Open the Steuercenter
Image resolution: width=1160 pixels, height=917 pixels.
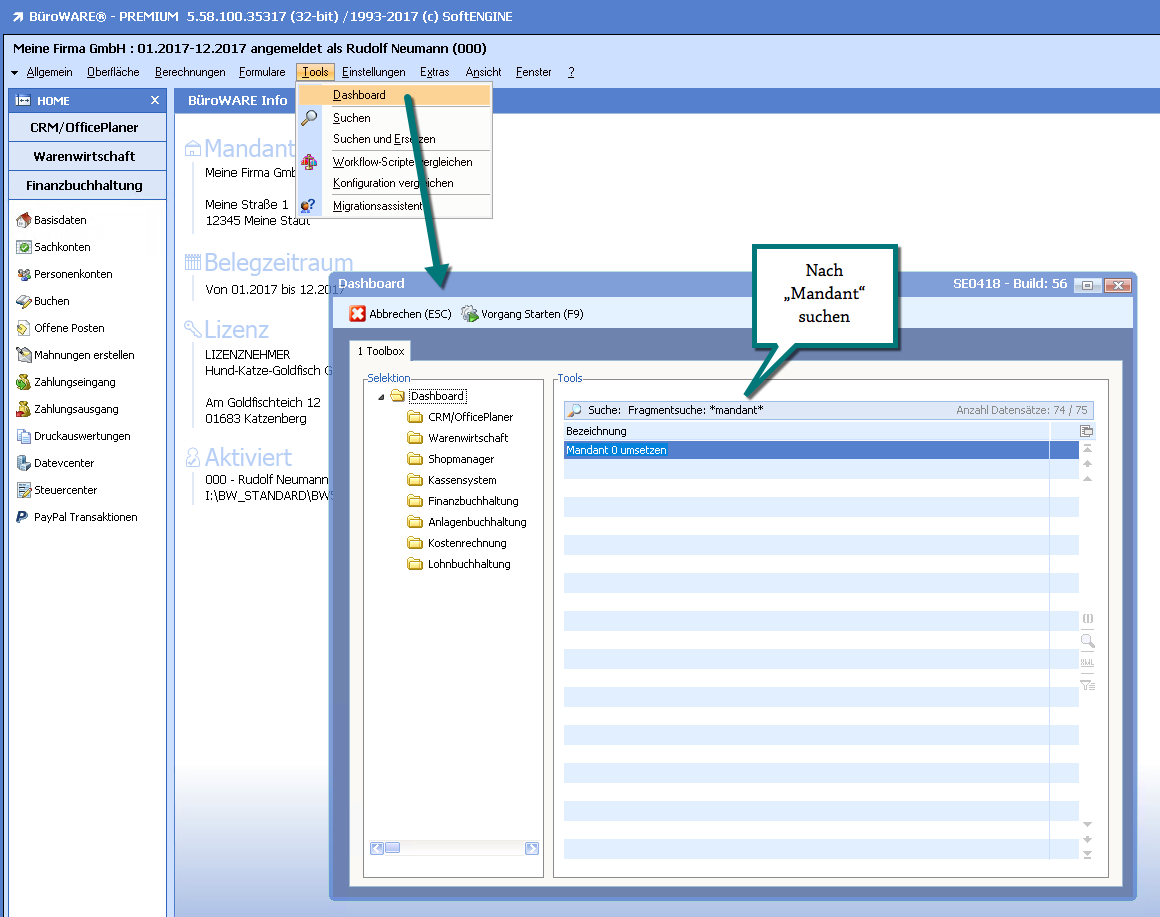[x=65, y=490]
